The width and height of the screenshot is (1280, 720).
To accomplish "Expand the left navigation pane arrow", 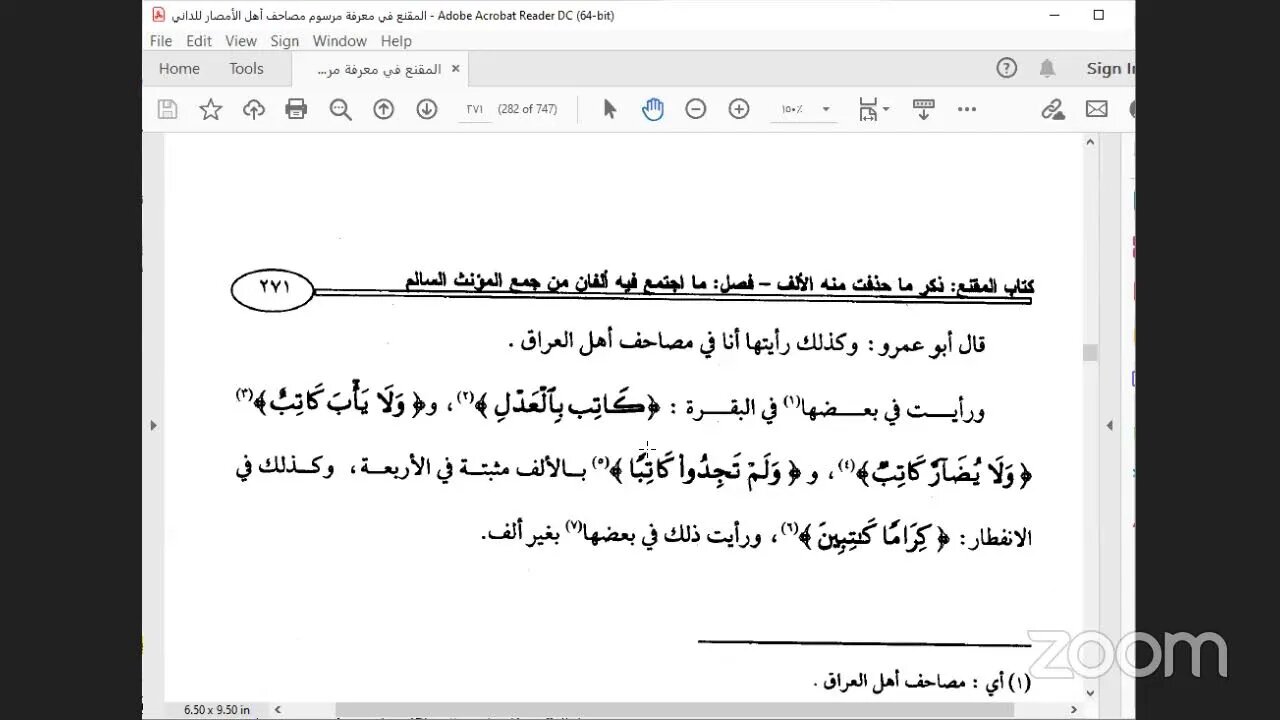I will pos(153,425).
